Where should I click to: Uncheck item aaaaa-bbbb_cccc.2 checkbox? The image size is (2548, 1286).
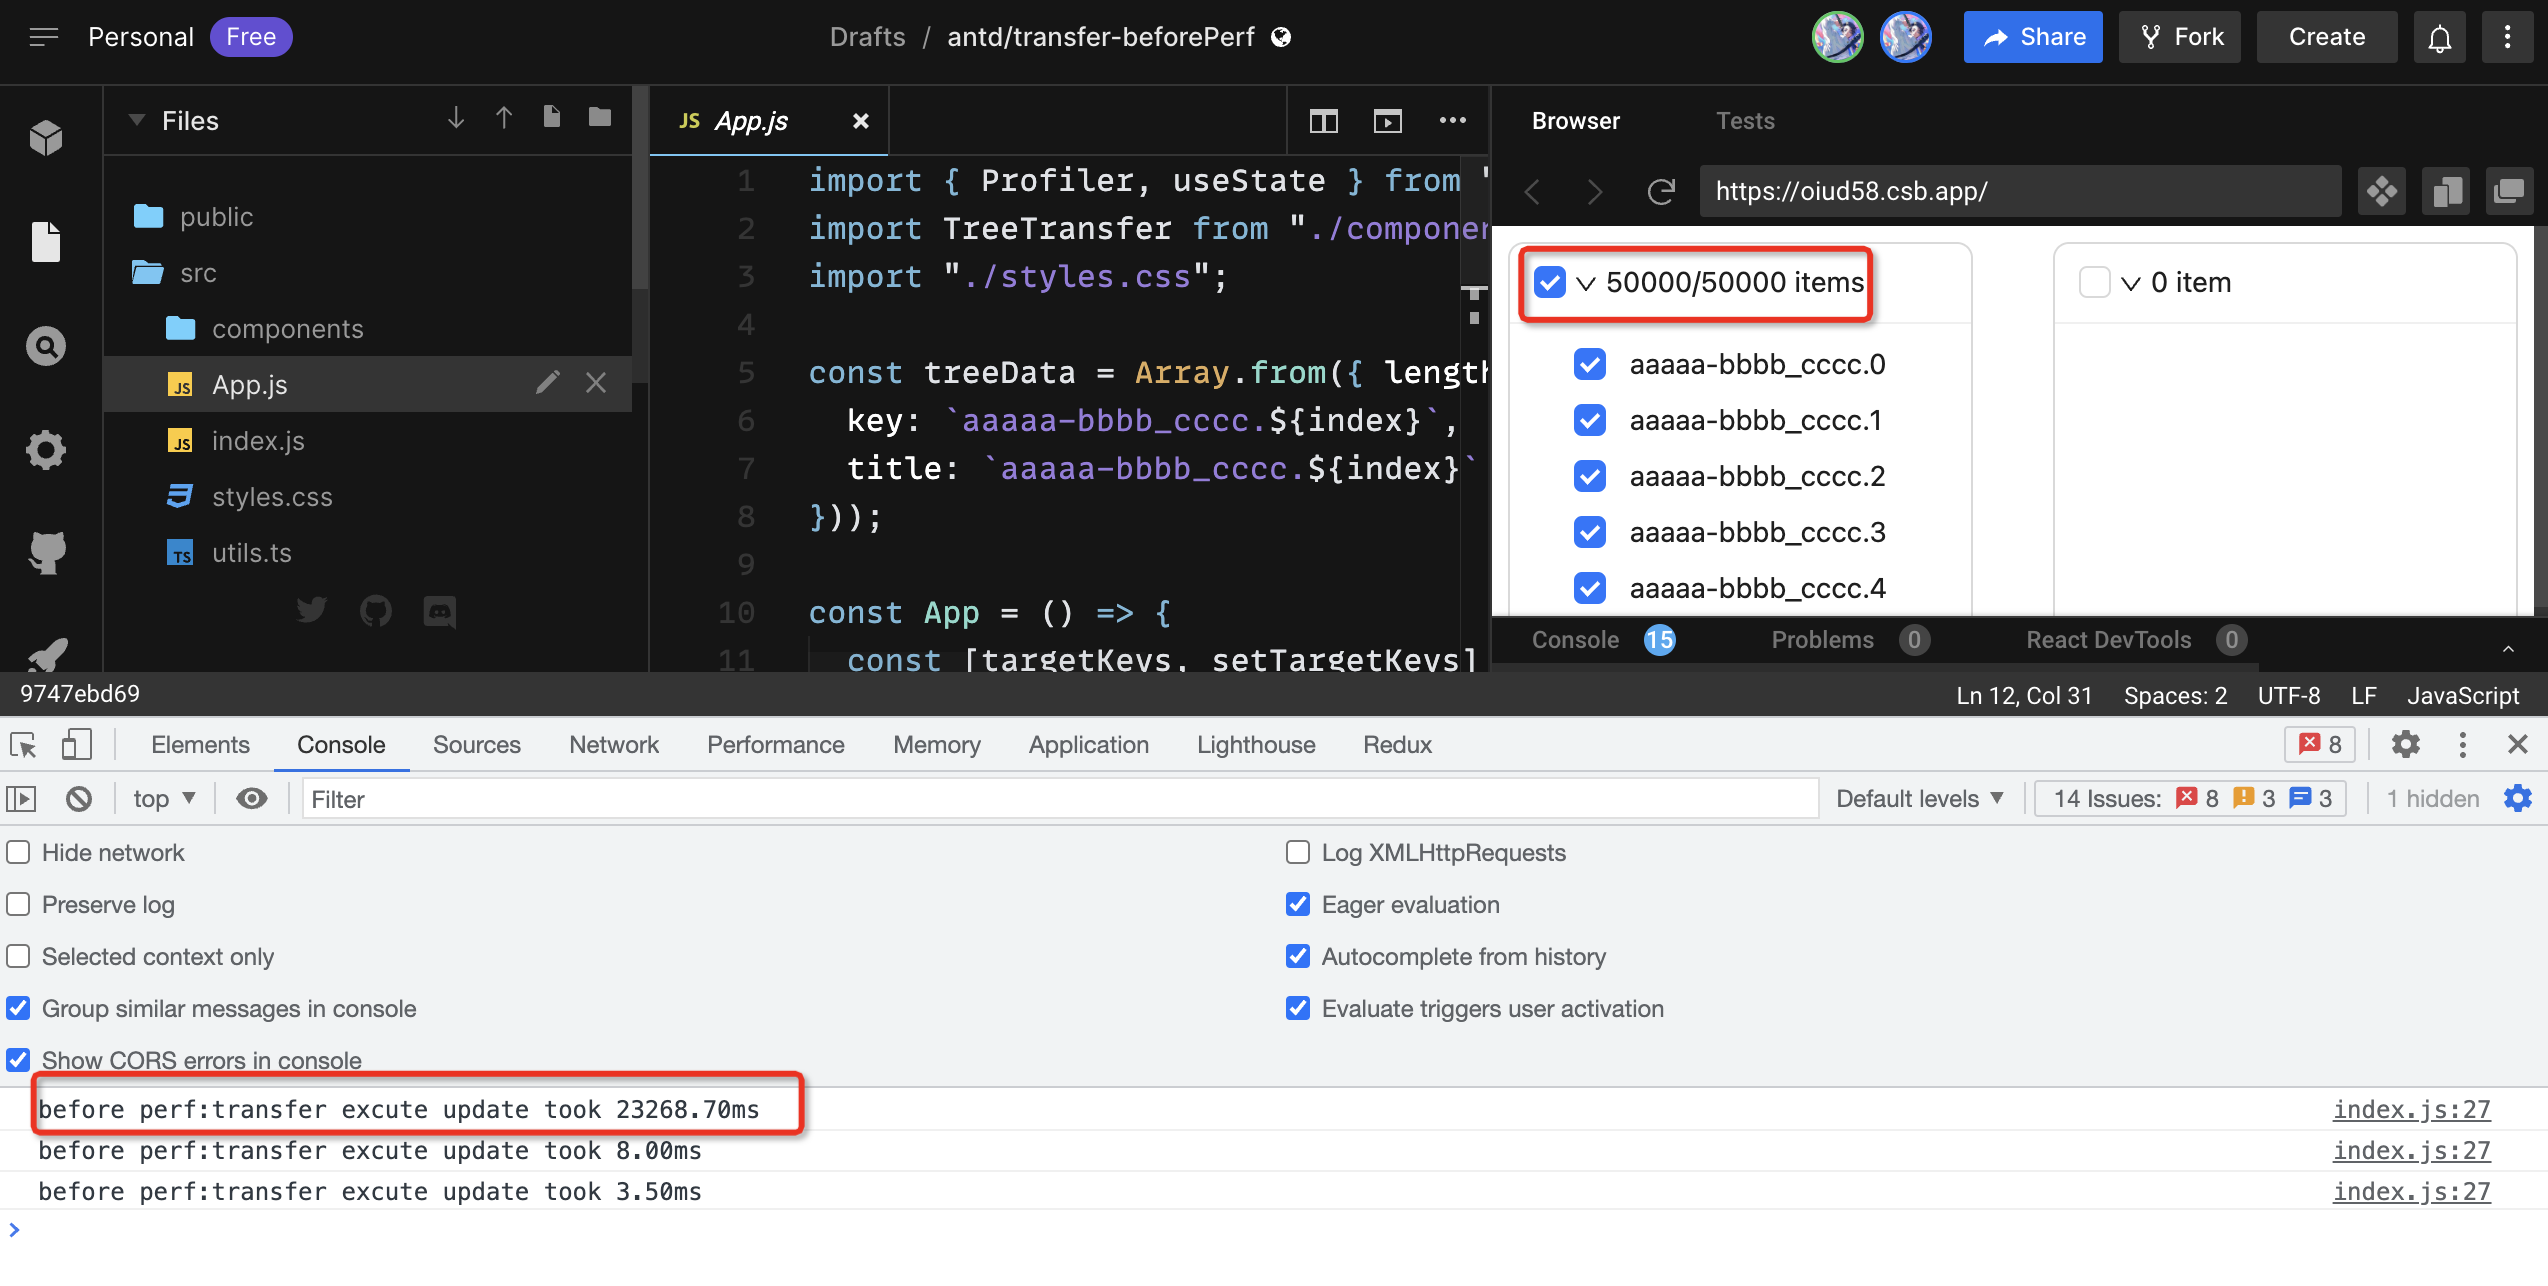pos(1589,476)
